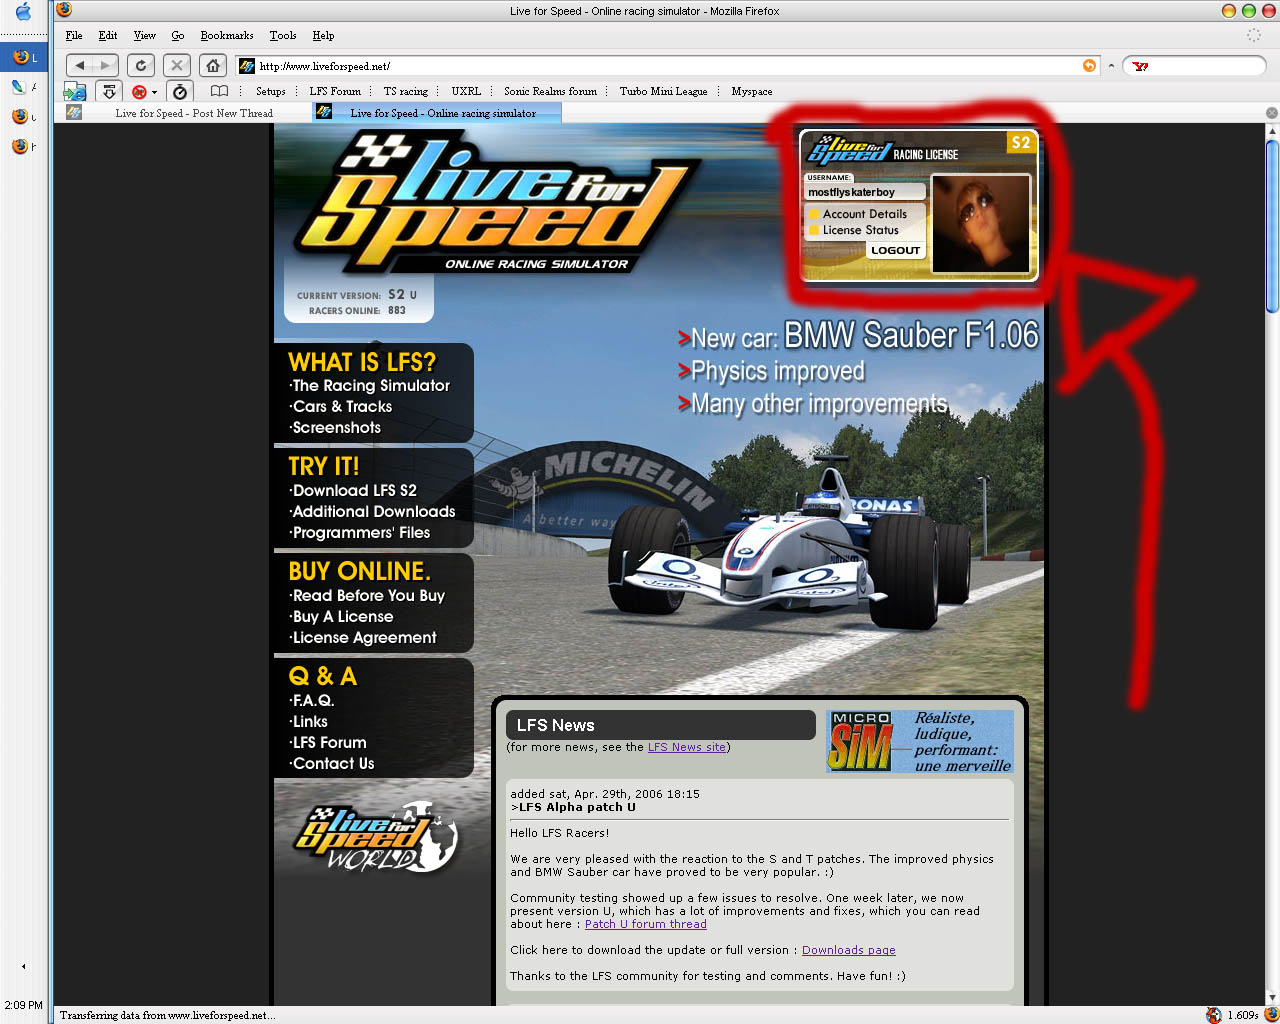This screenshot has height=1024, width=1280.
Task: Open the Tools menu
Action: 283,35
